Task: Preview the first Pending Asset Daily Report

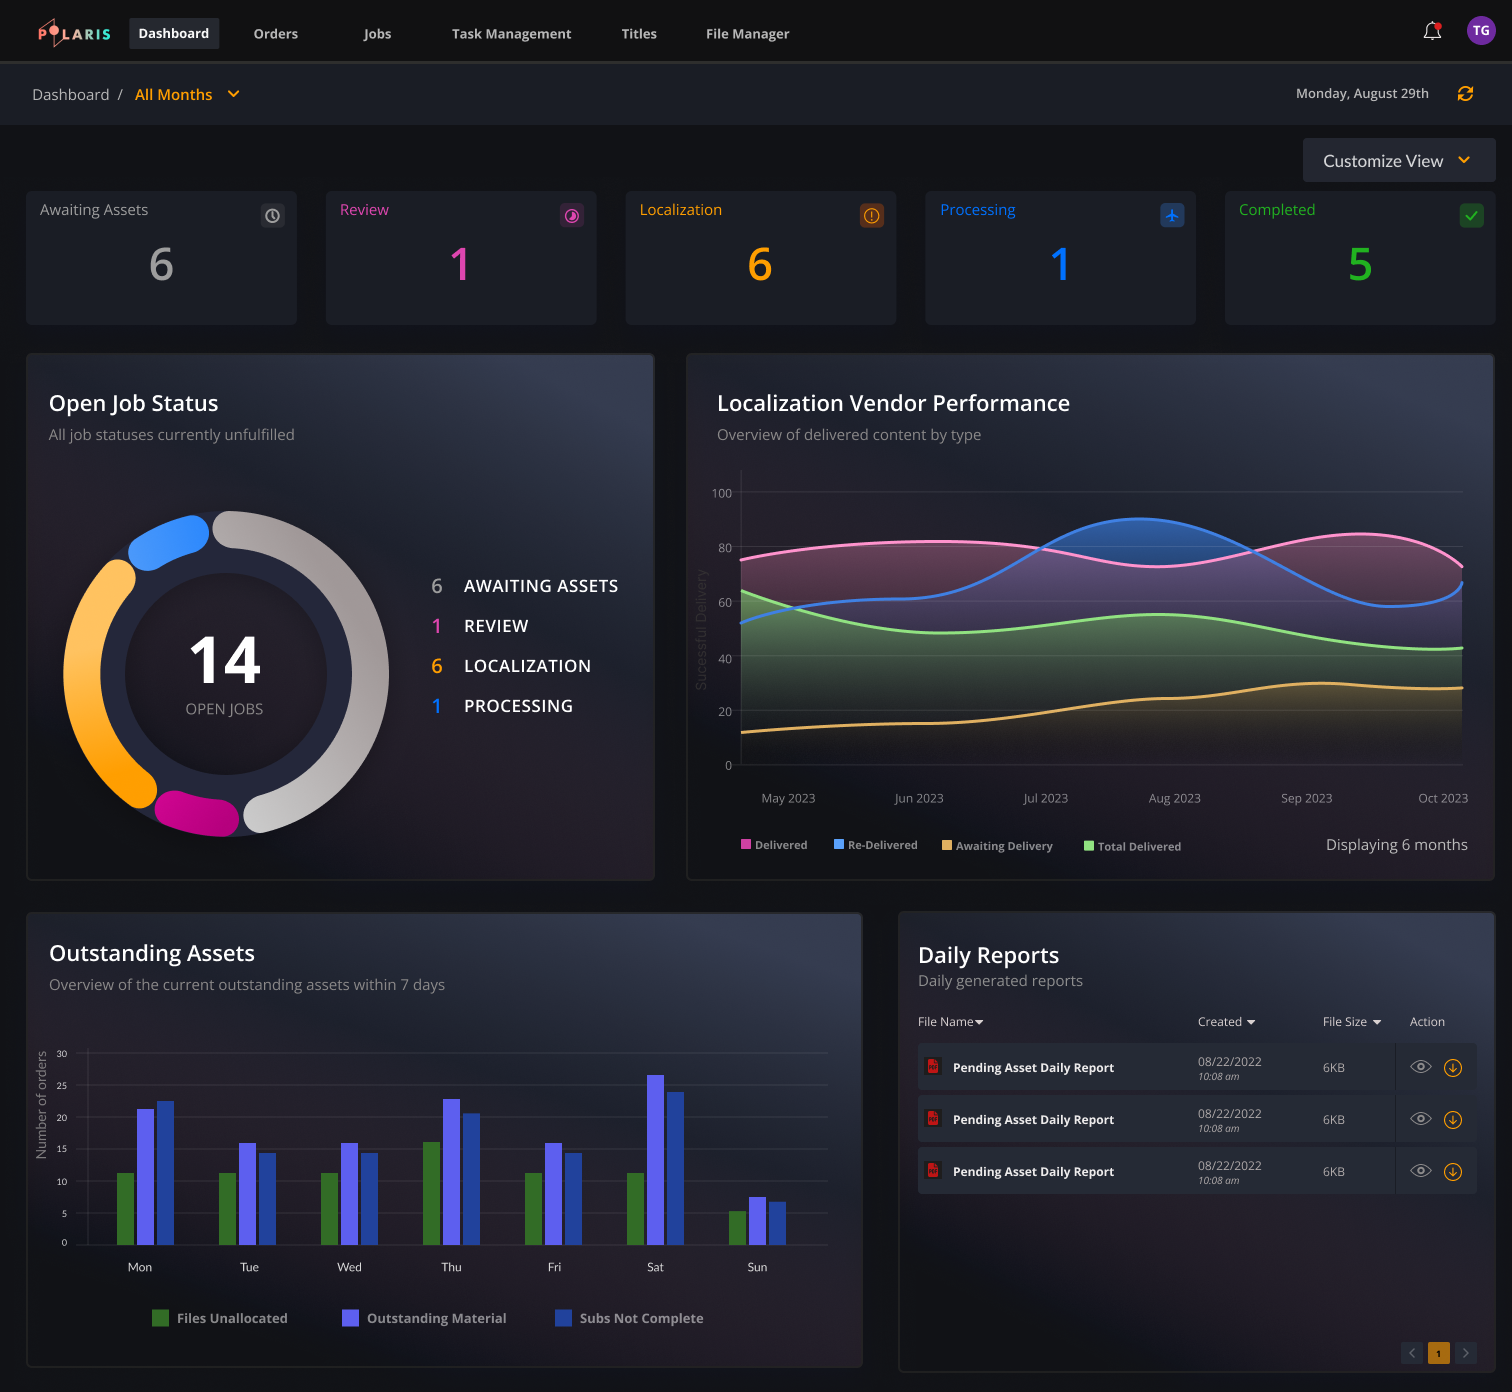Action: click(x=1420, y=1067)
